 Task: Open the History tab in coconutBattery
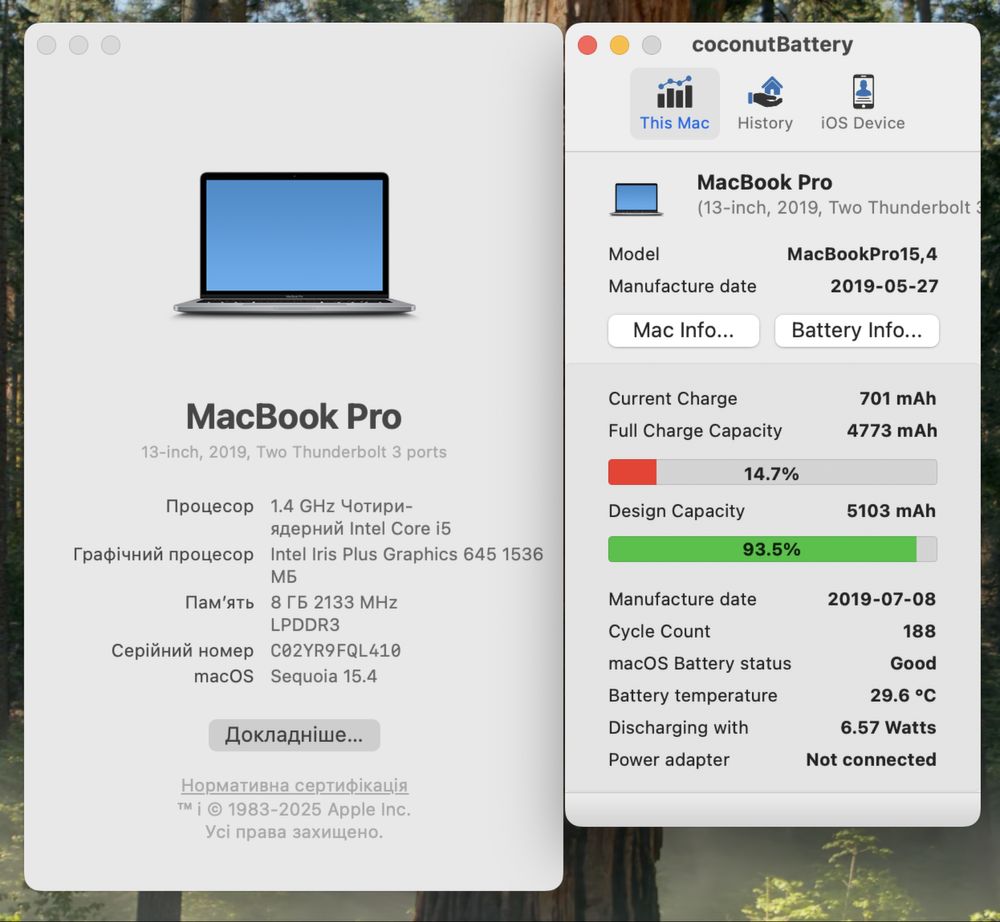[x=765, y=104]
